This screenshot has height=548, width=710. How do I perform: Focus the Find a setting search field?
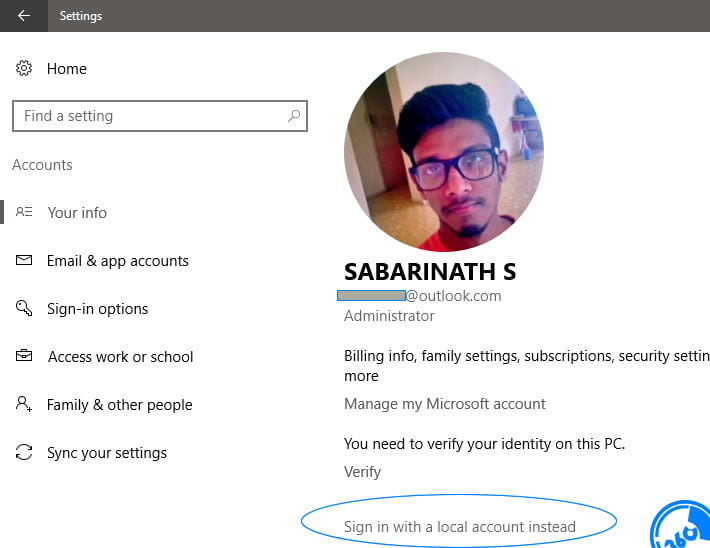pos(150,116)
